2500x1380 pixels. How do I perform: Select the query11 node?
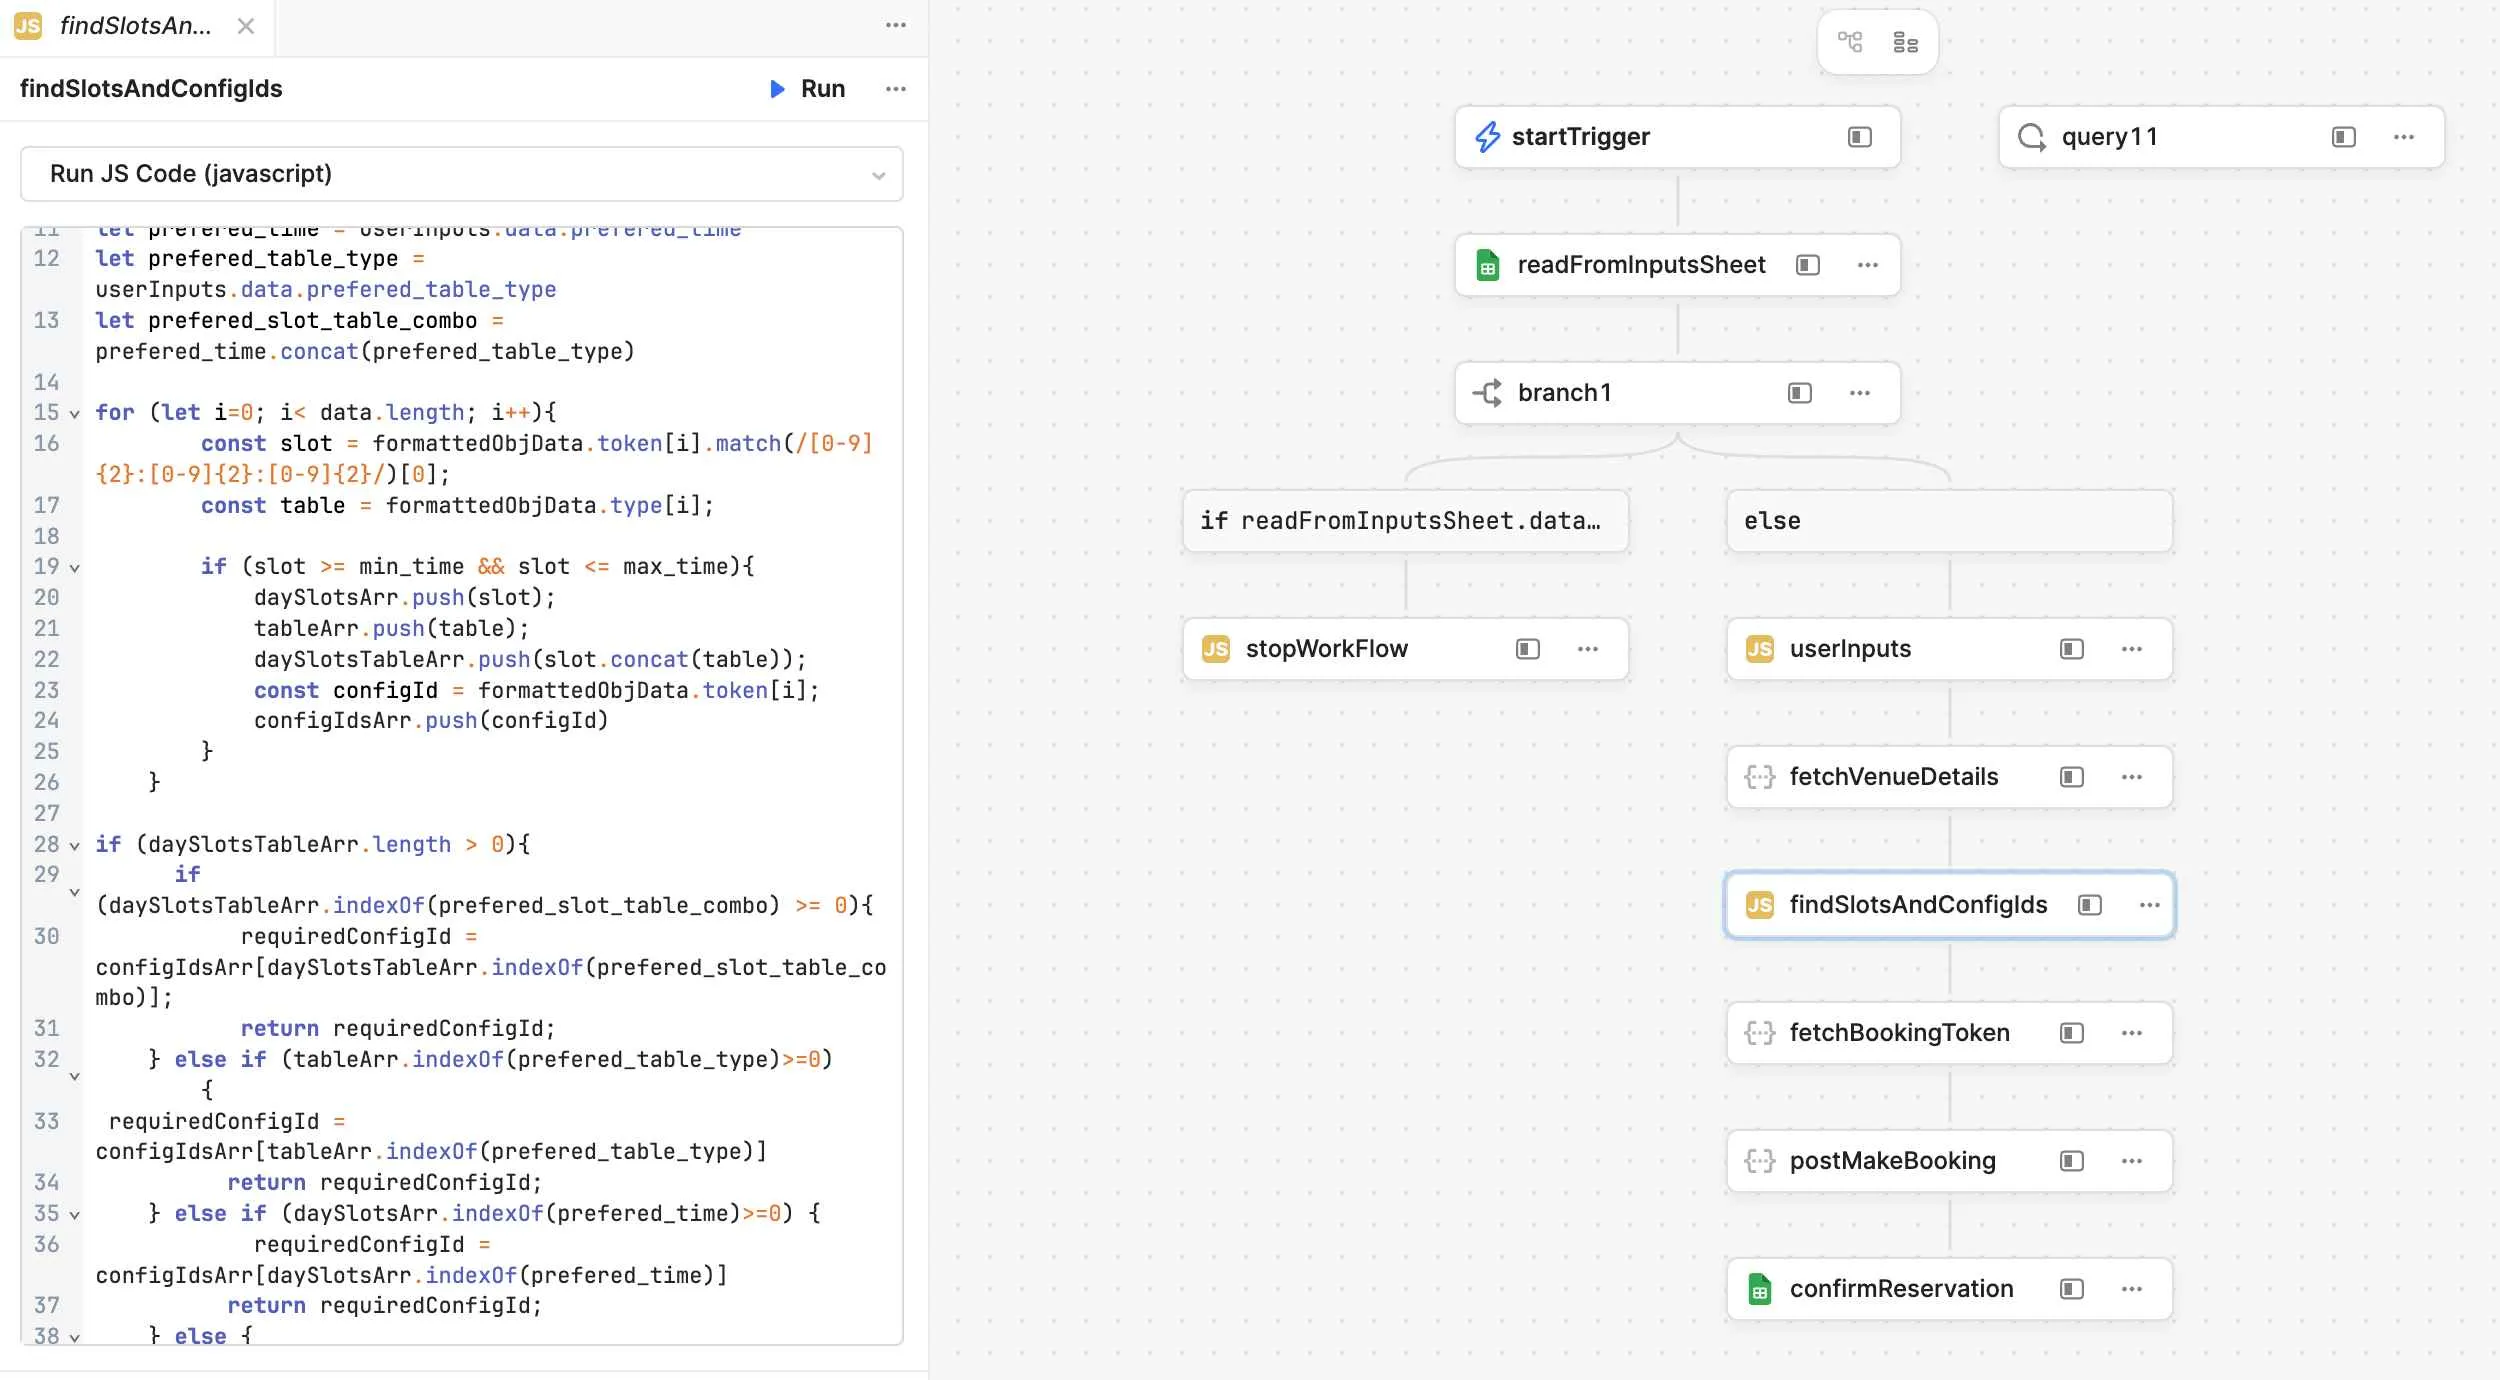[x=2221, y=137]
